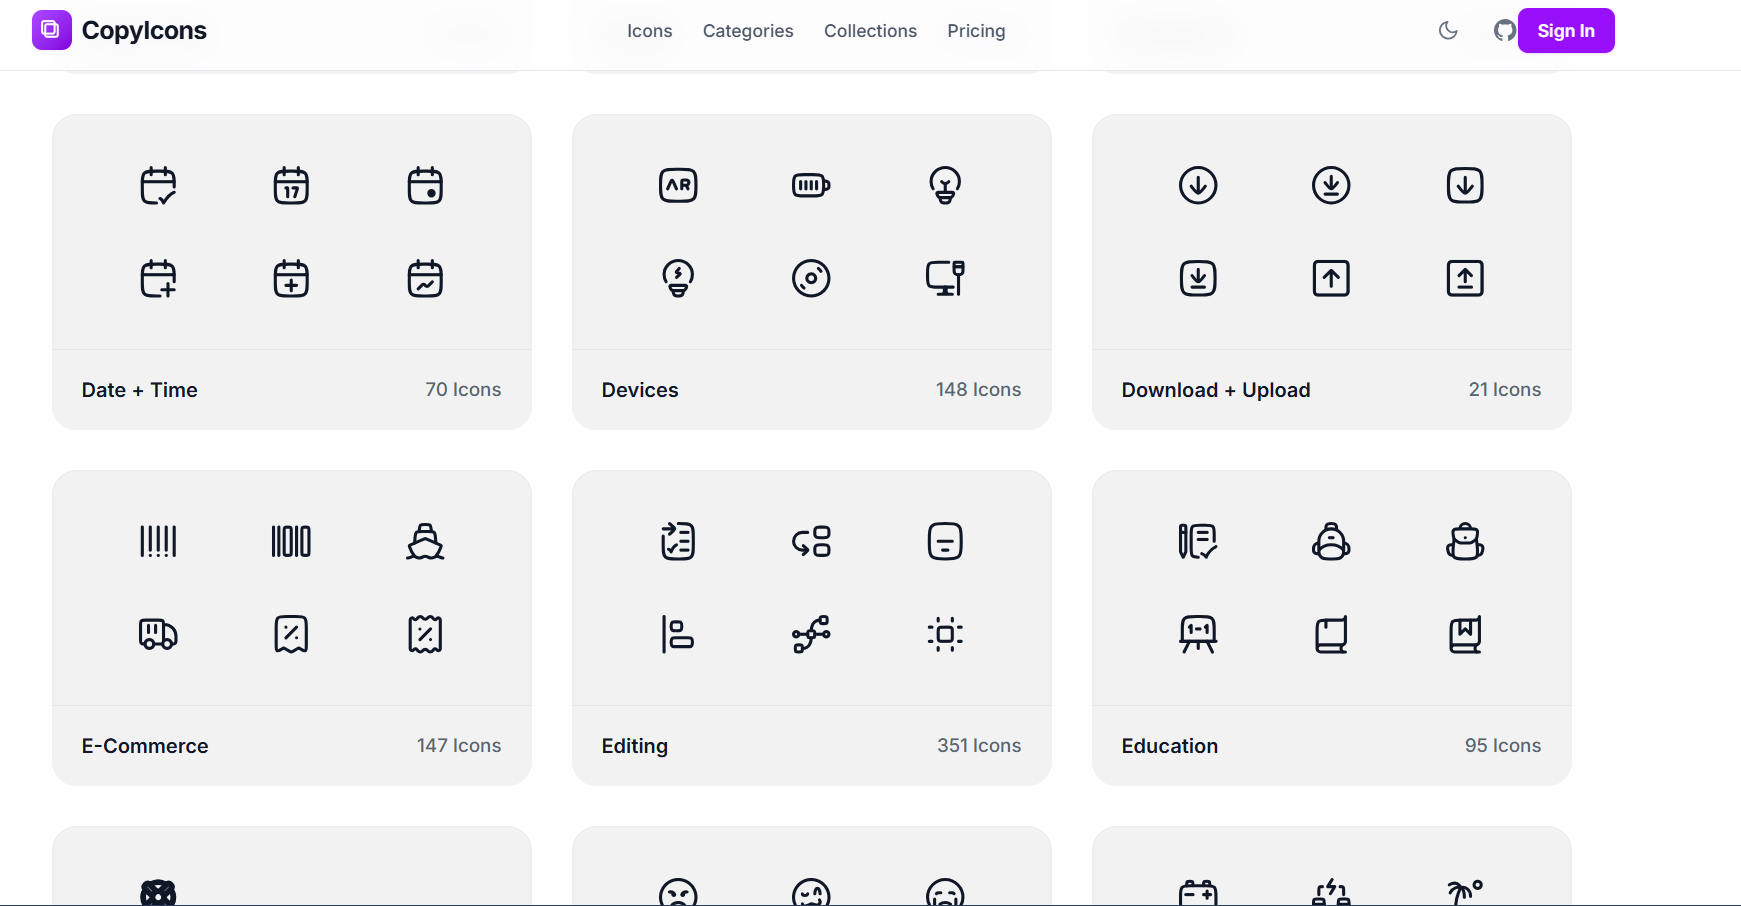Open the E-Commerce category
The height and width of the screenshot is (906, 1741).
click(145, 746)
